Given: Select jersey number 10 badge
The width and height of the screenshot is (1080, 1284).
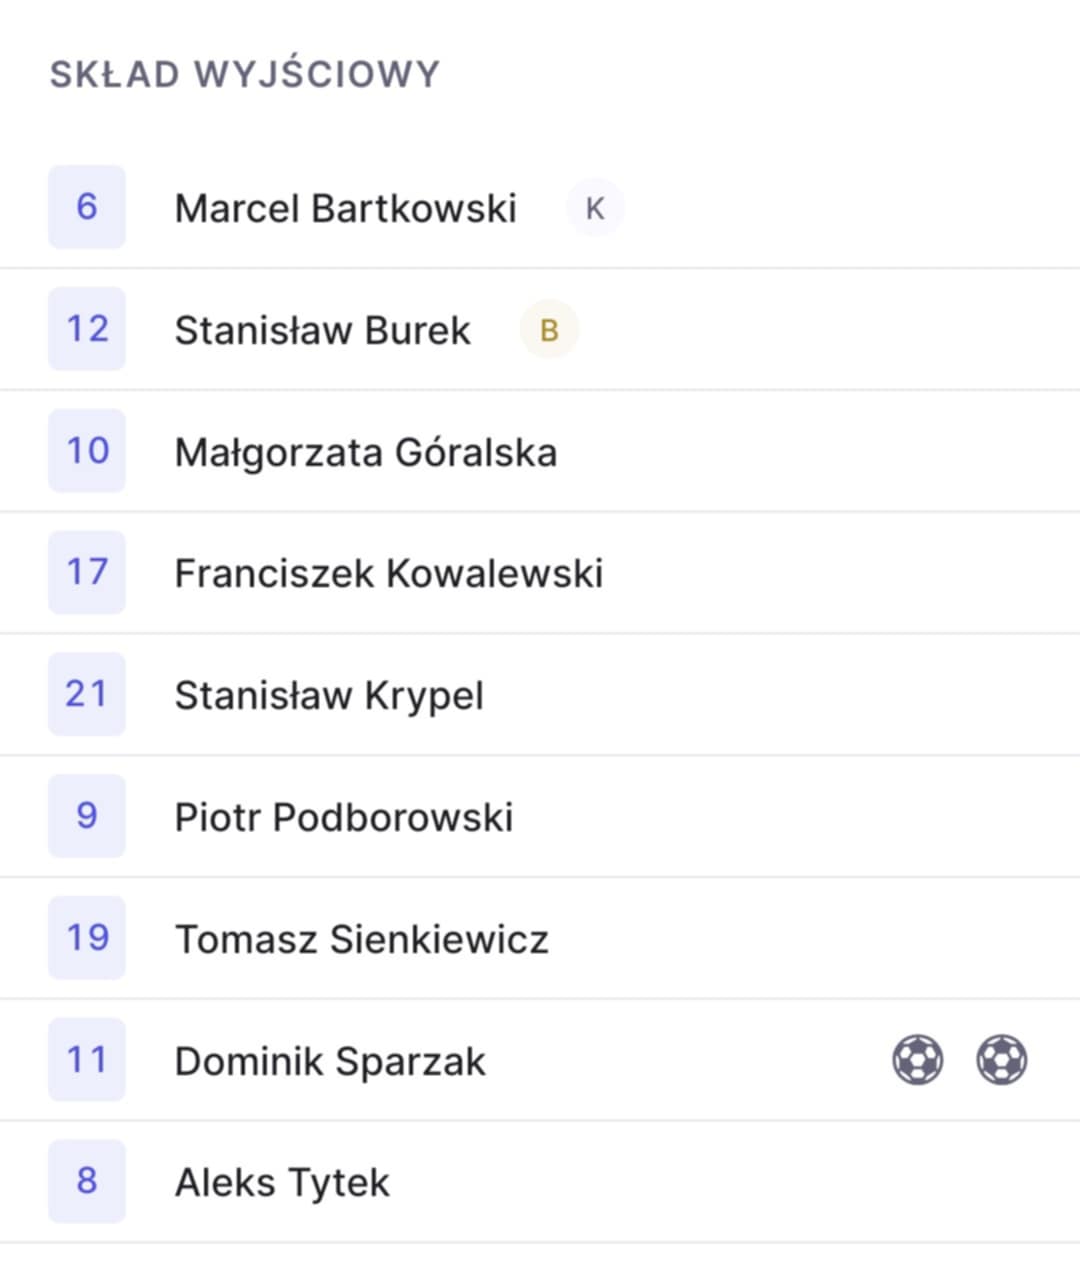Looking at the screenshot, I should point(87,451).
